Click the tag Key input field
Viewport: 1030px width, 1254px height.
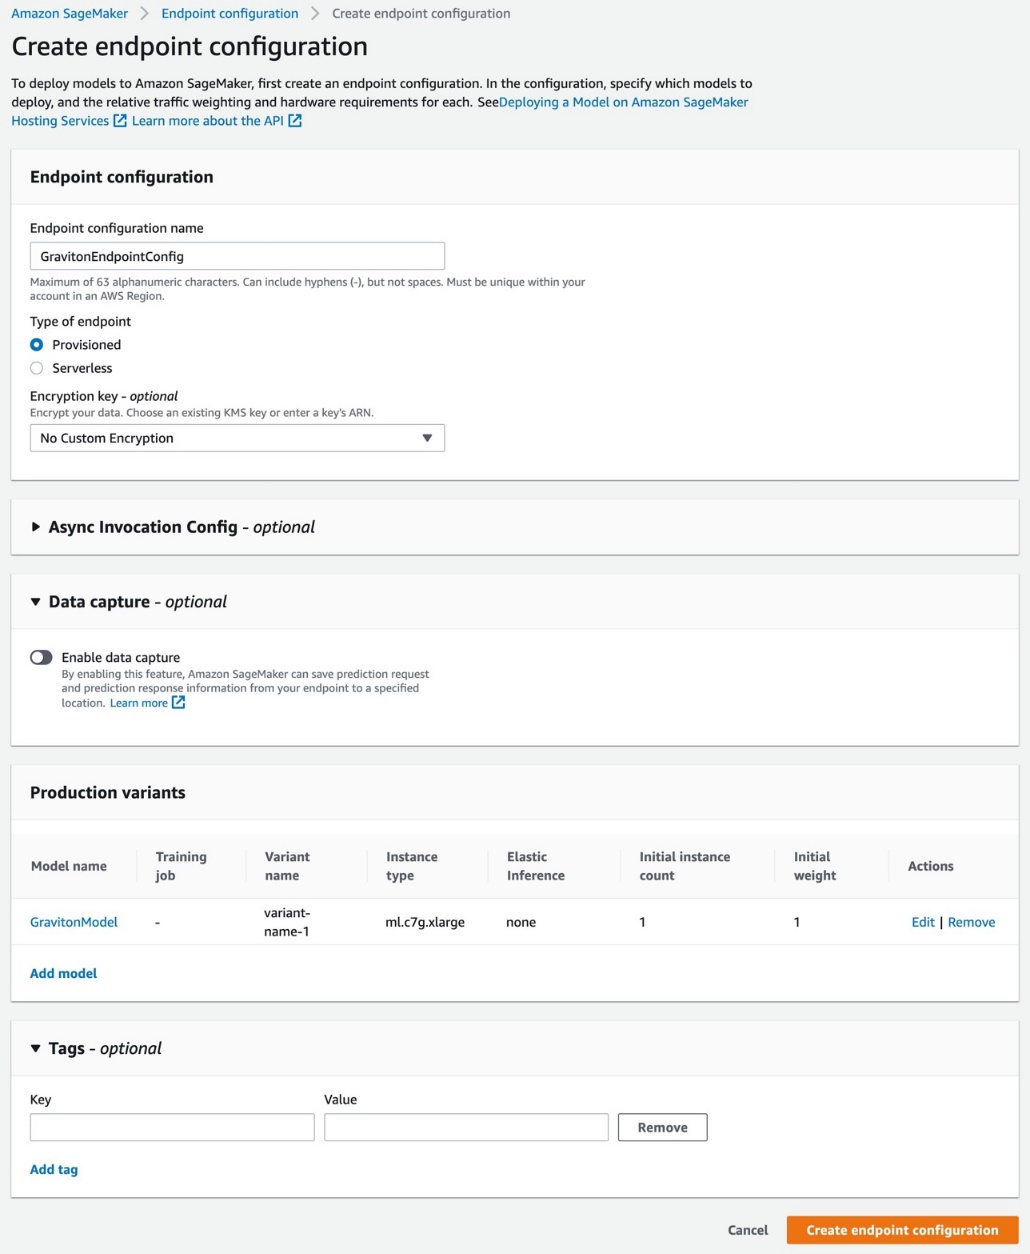tap(172, 1127)
